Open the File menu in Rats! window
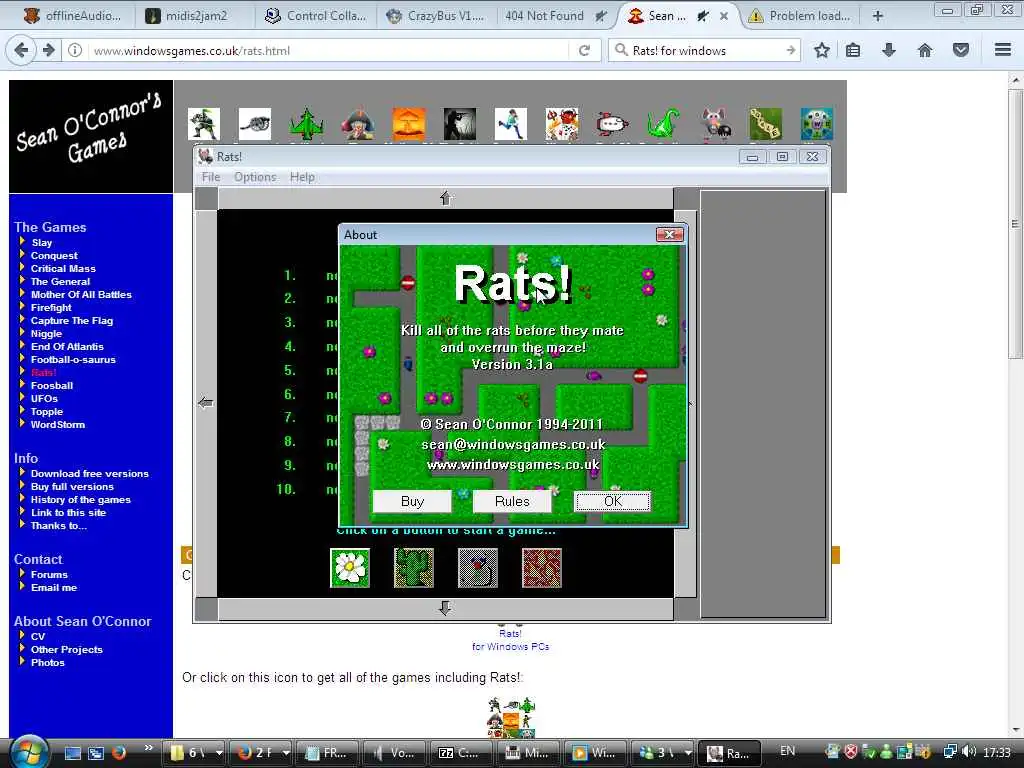The height and width of the screenshot is (768, 1024). click(x=211, y=177)
